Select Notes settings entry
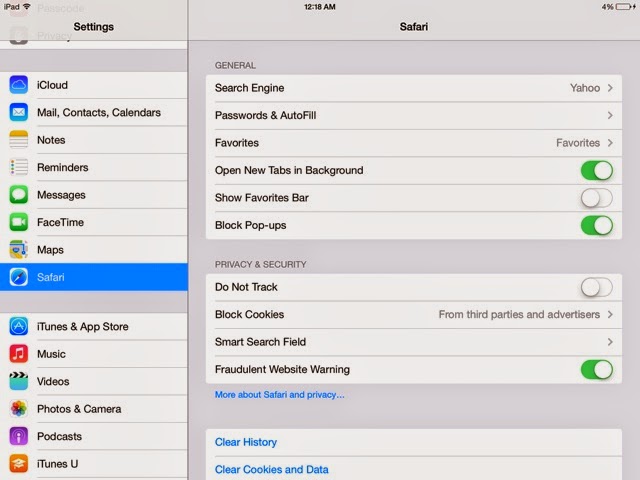The image size is (640, 480). point(94,140)
